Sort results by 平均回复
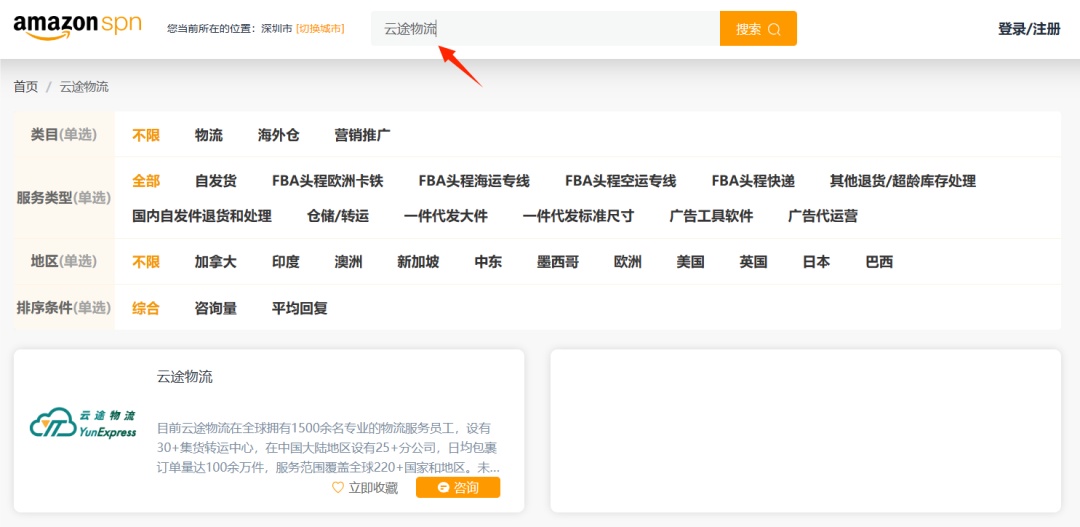This screenshot has height=527, width=1080. pyautogui.click(x=300, y=308)
